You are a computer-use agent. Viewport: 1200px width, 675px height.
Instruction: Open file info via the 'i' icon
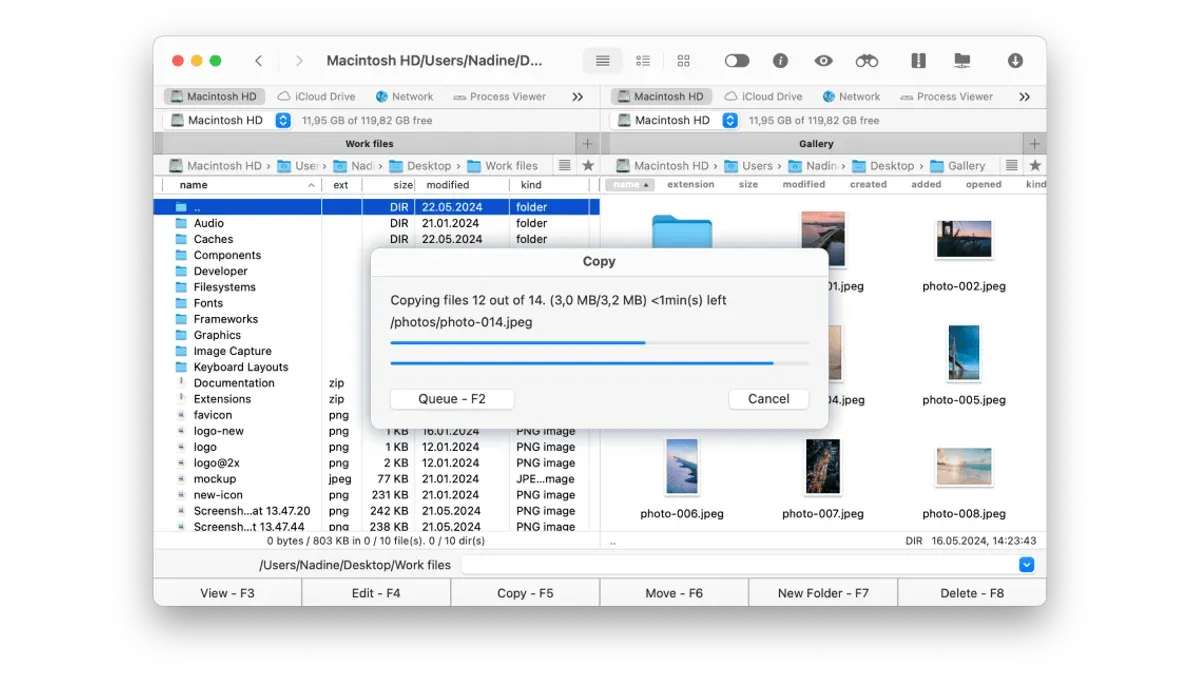[780, 61]
